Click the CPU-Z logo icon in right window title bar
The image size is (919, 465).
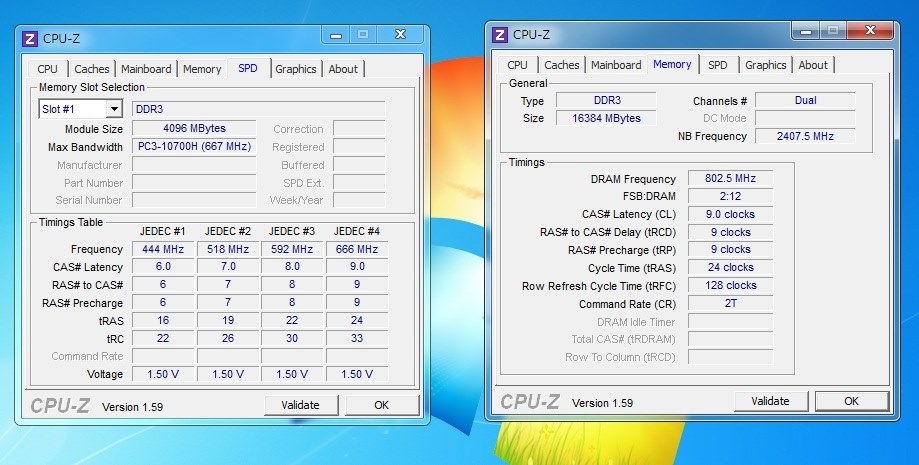click(x=500, y=35)
